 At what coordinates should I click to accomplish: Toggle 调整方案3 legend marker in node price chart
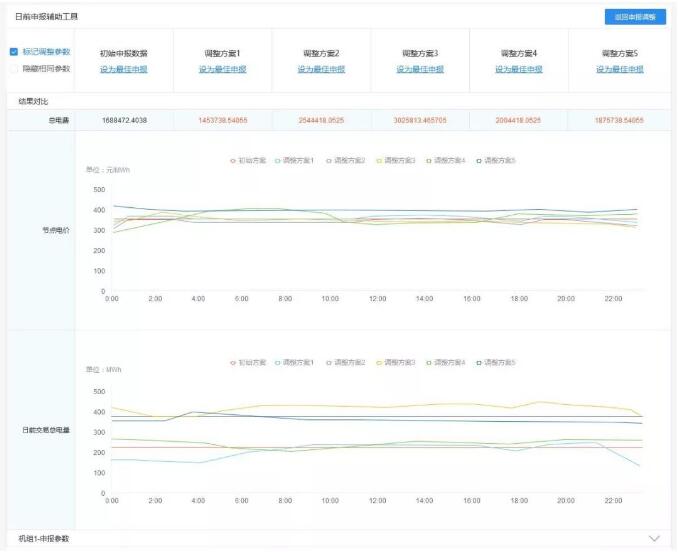coord(379,161)
